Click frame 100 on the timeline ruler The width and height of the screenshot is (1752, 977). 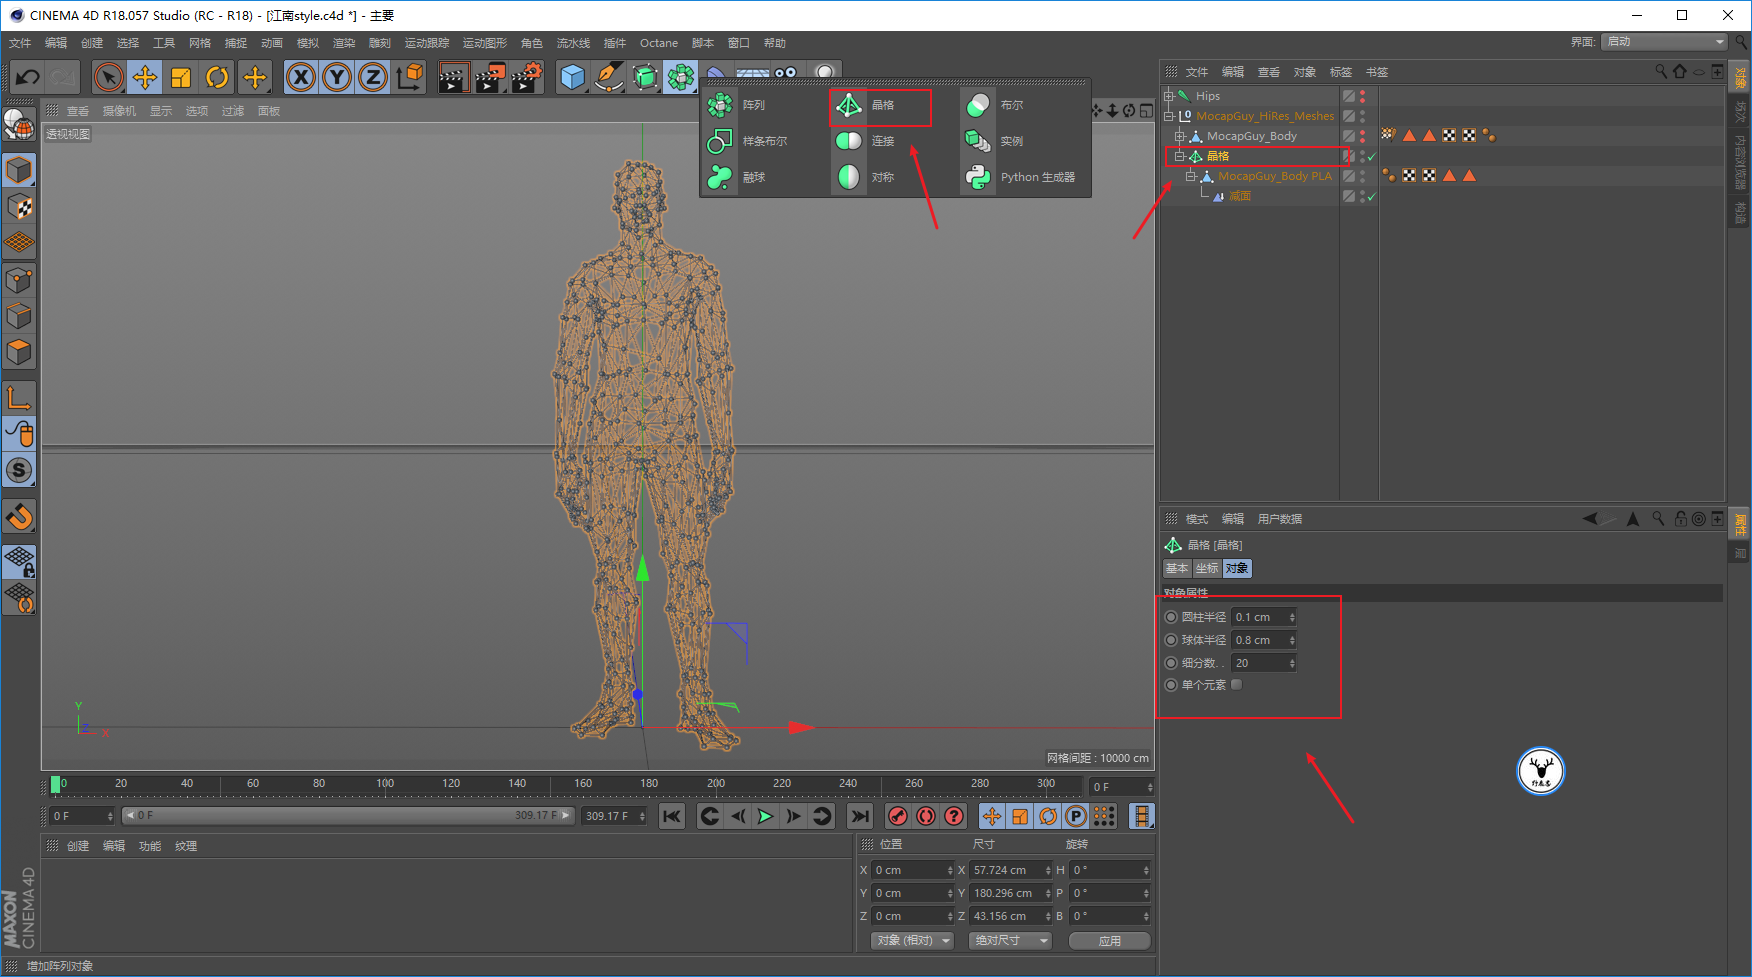385,784
